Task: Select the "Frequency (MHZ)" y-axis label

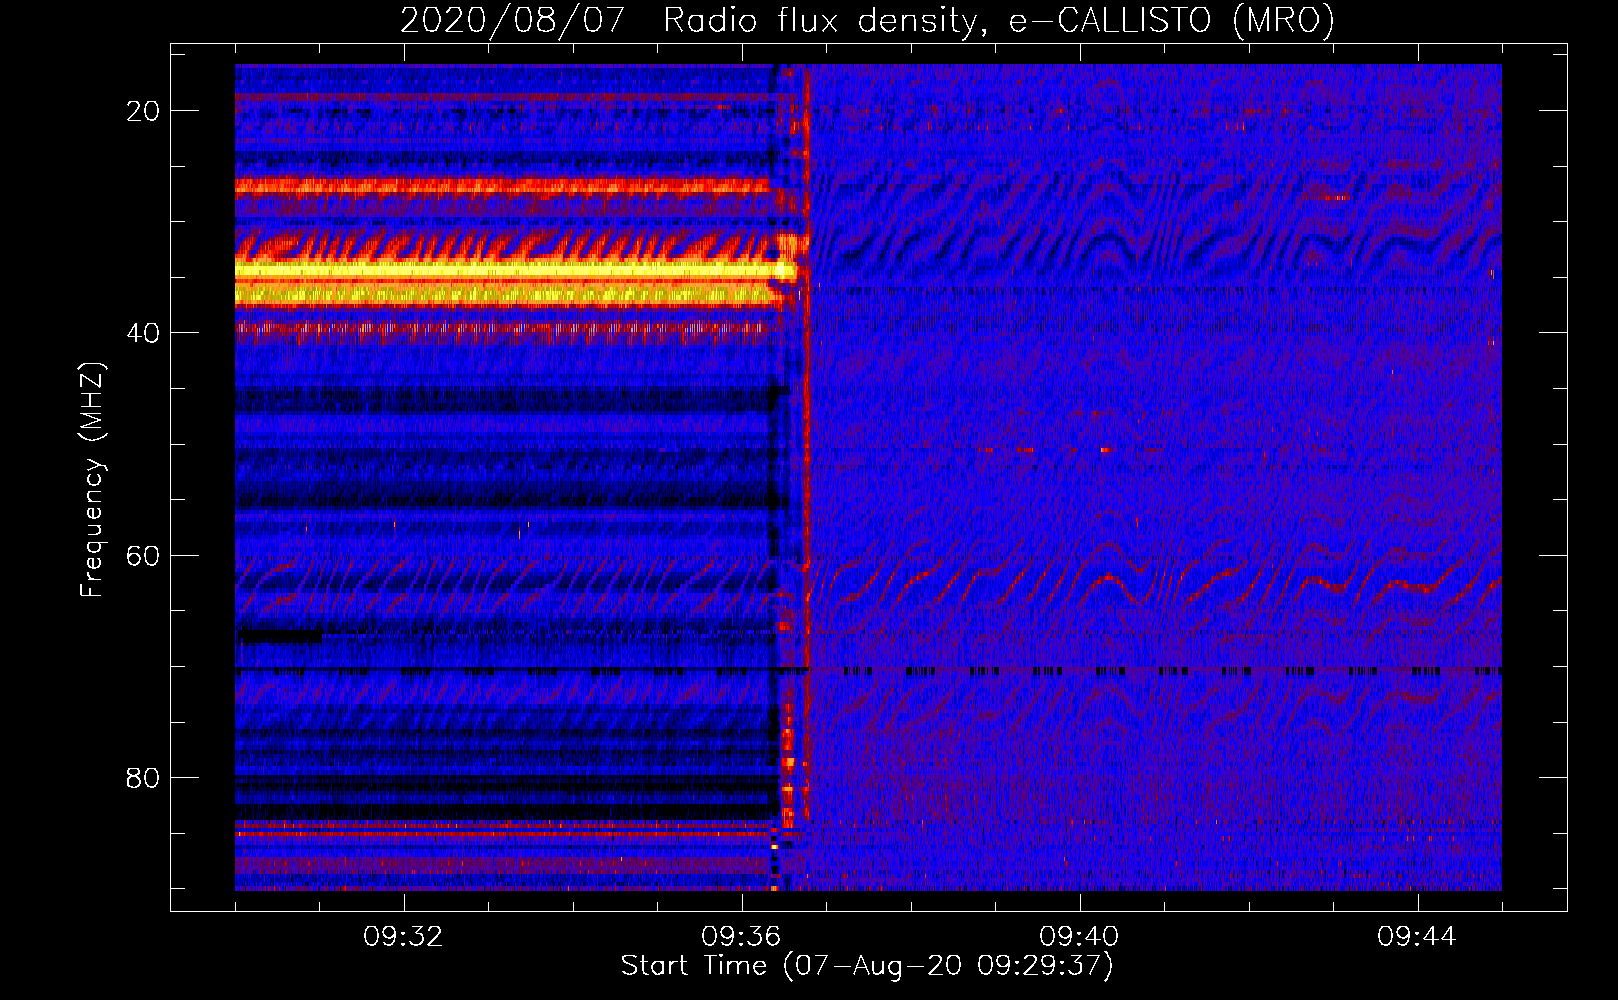Action: [x=92, y=480]
